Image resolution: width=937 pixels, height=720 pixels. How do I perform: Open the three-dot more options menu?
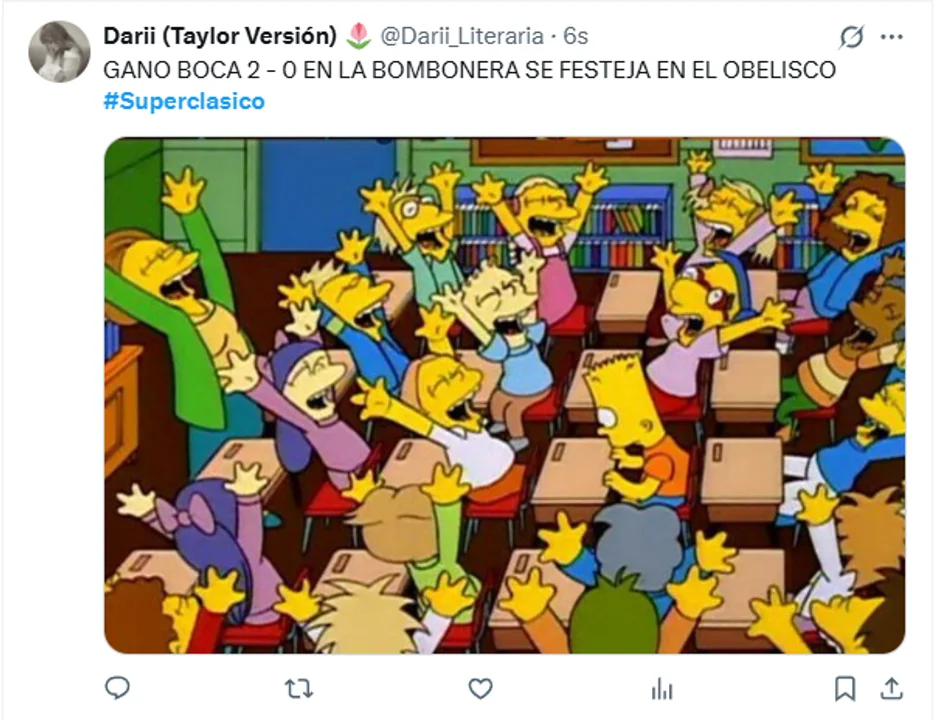[892, 37]
